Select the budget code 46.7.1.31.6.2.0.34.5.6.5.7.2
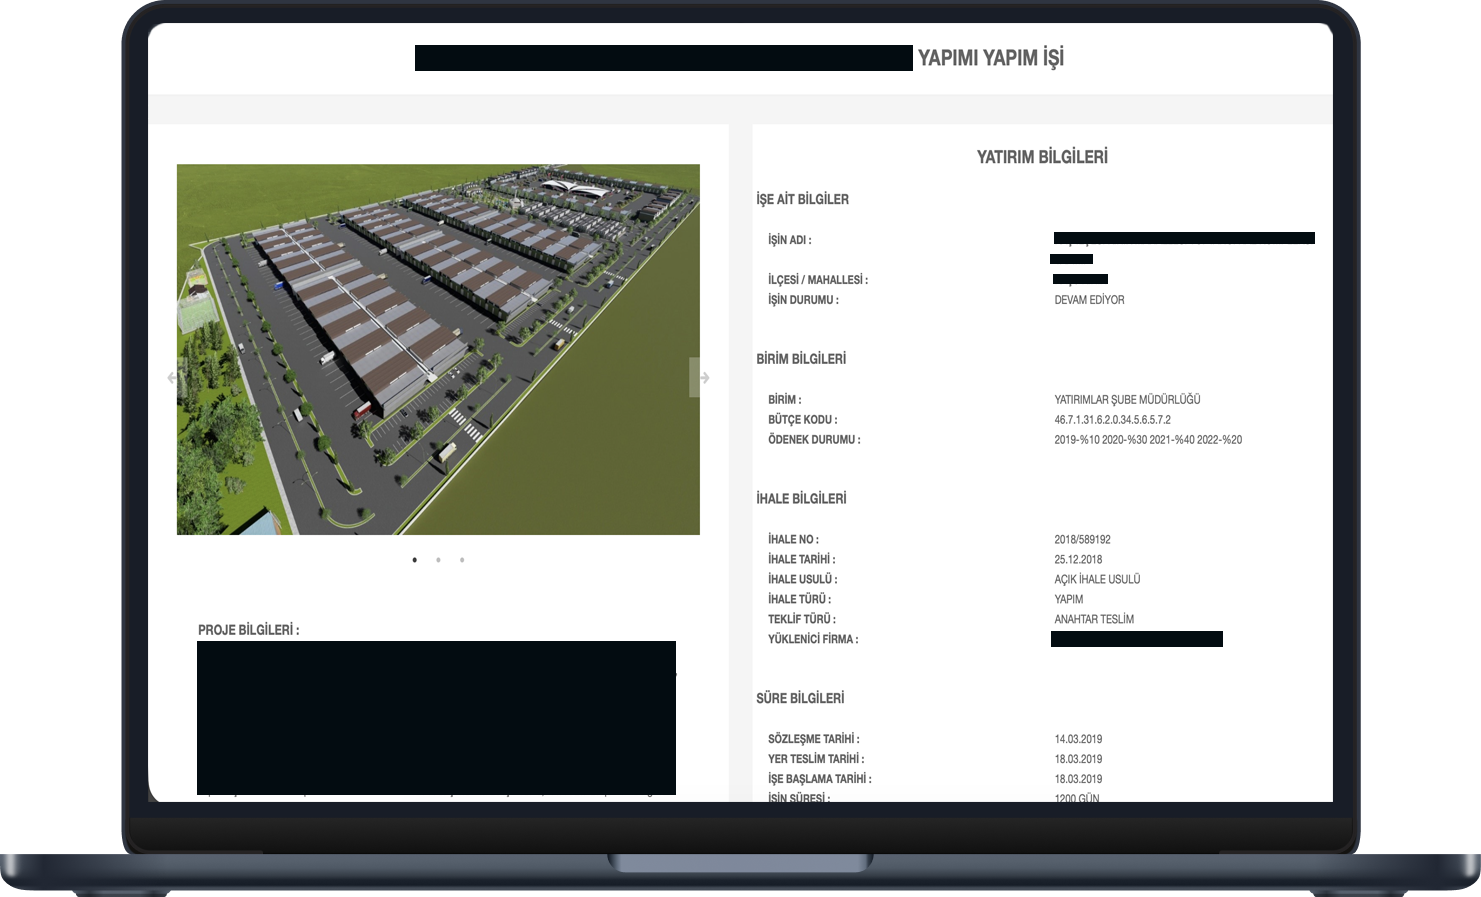 pyautogui.click(x=1112, y=420)
